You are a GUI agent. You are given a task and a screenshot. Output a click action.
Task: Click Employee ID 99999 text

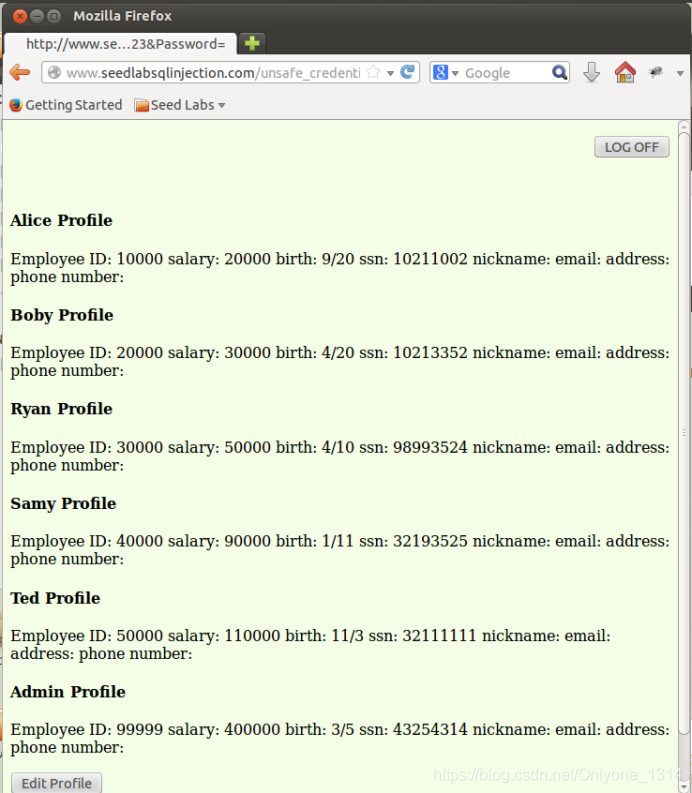(86, 729)
